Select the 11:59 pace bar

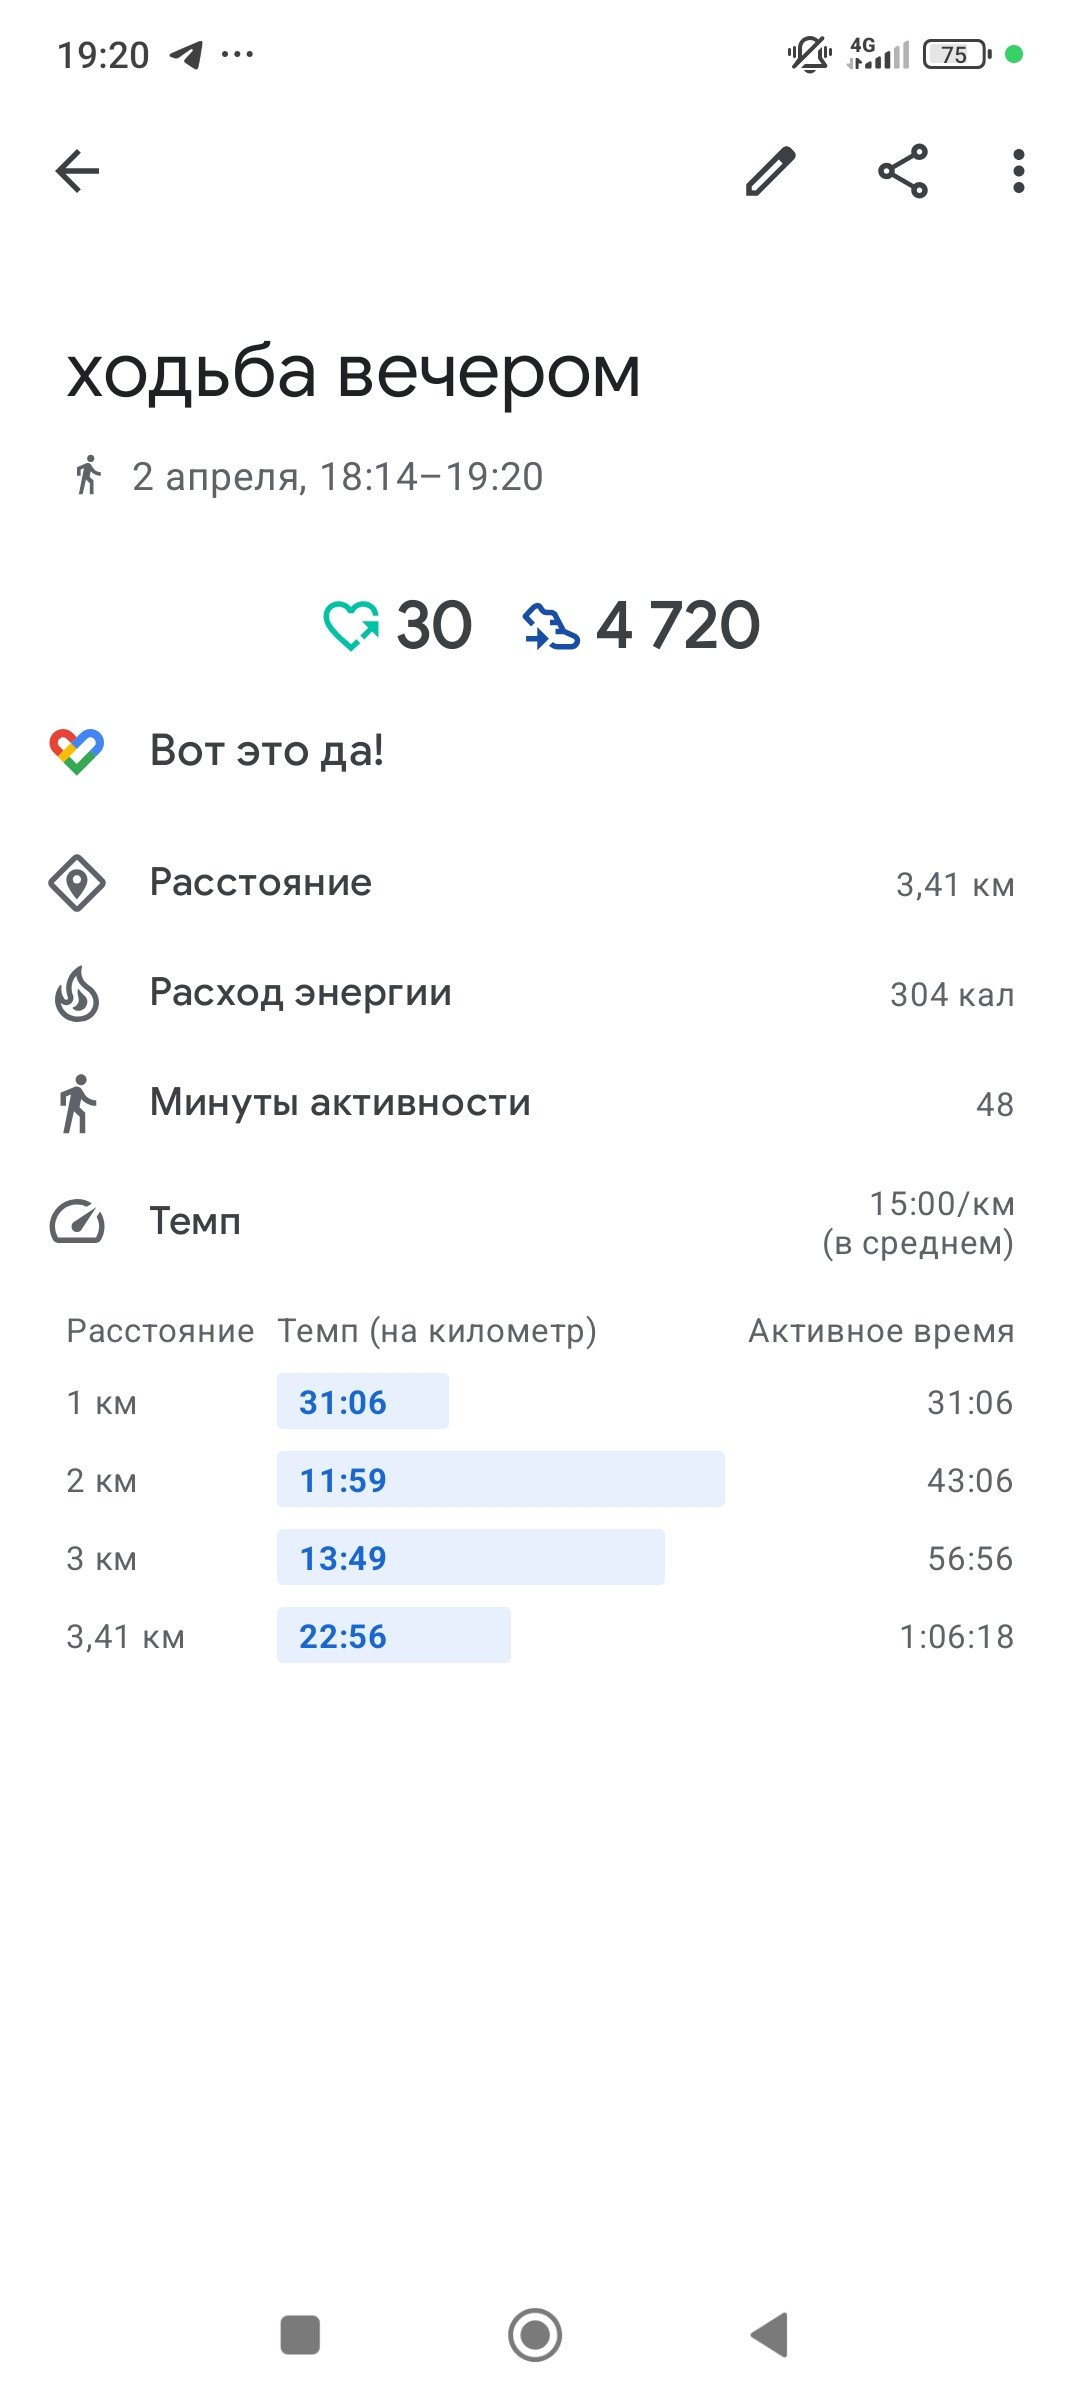pyautogui.click(x=501, y=1479)
